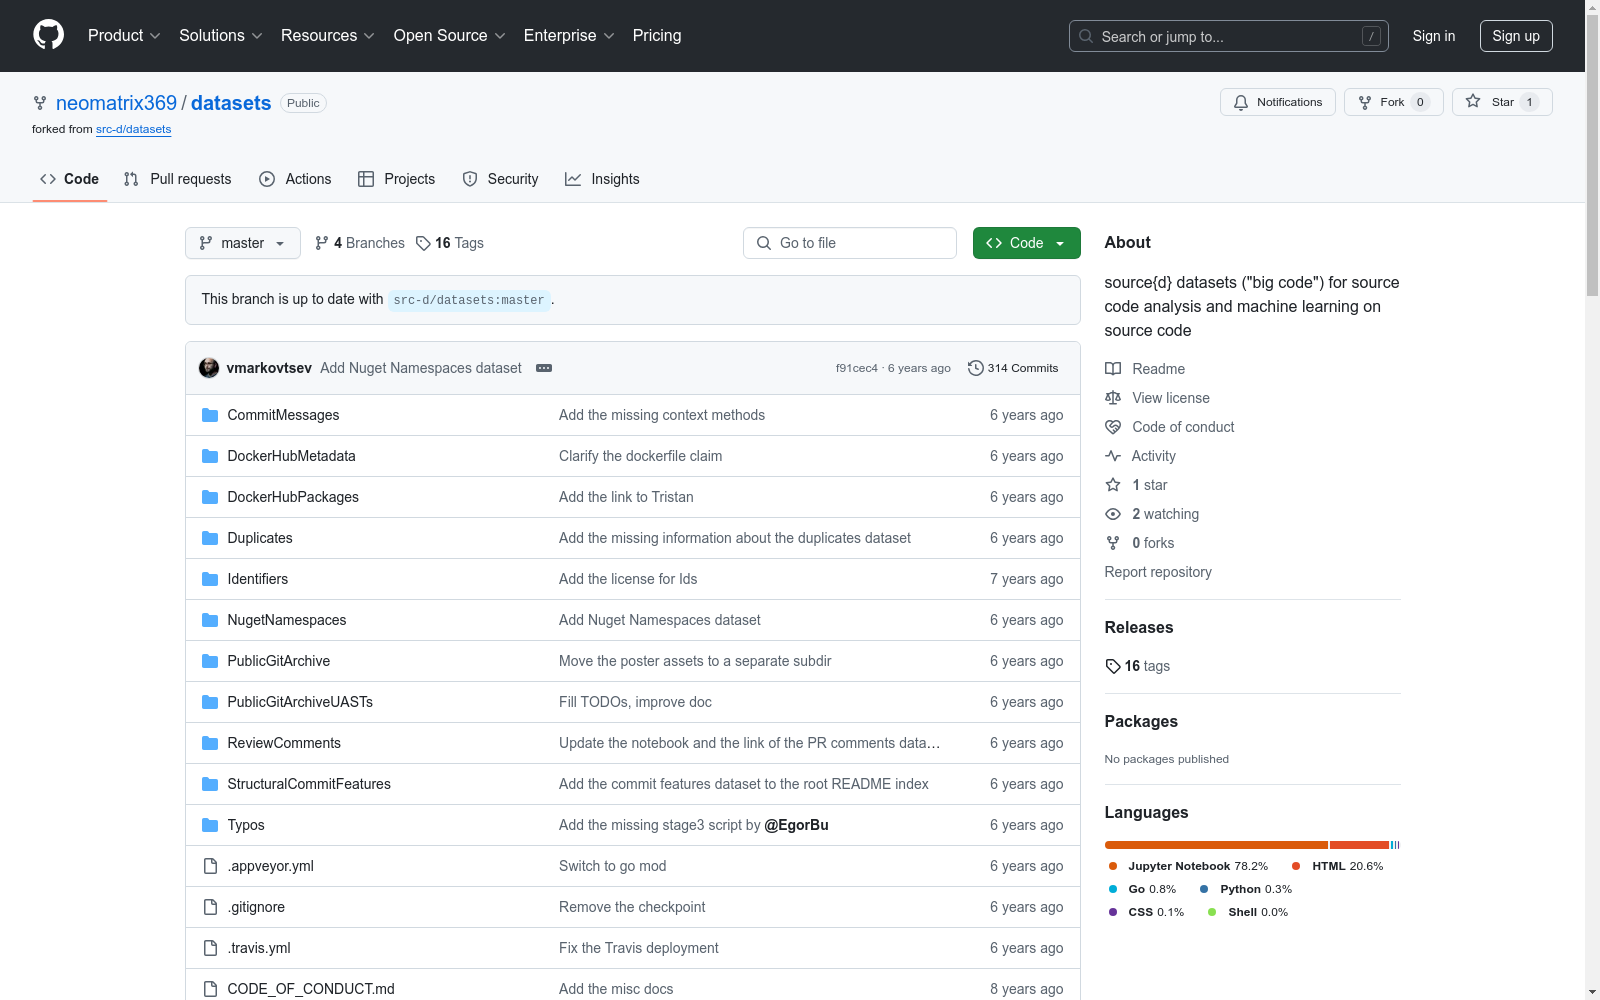Viewport: 1600px width, 1000px height.
Task: Click the folder icon beside Duplicates
Action: [210, 538]
